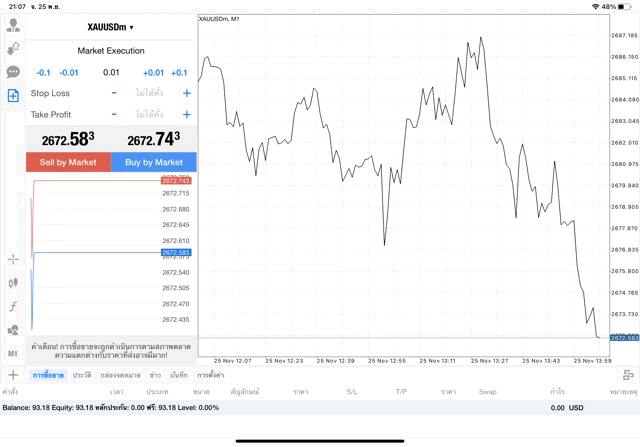Click Buy by Market button

(x=154, y=162)
